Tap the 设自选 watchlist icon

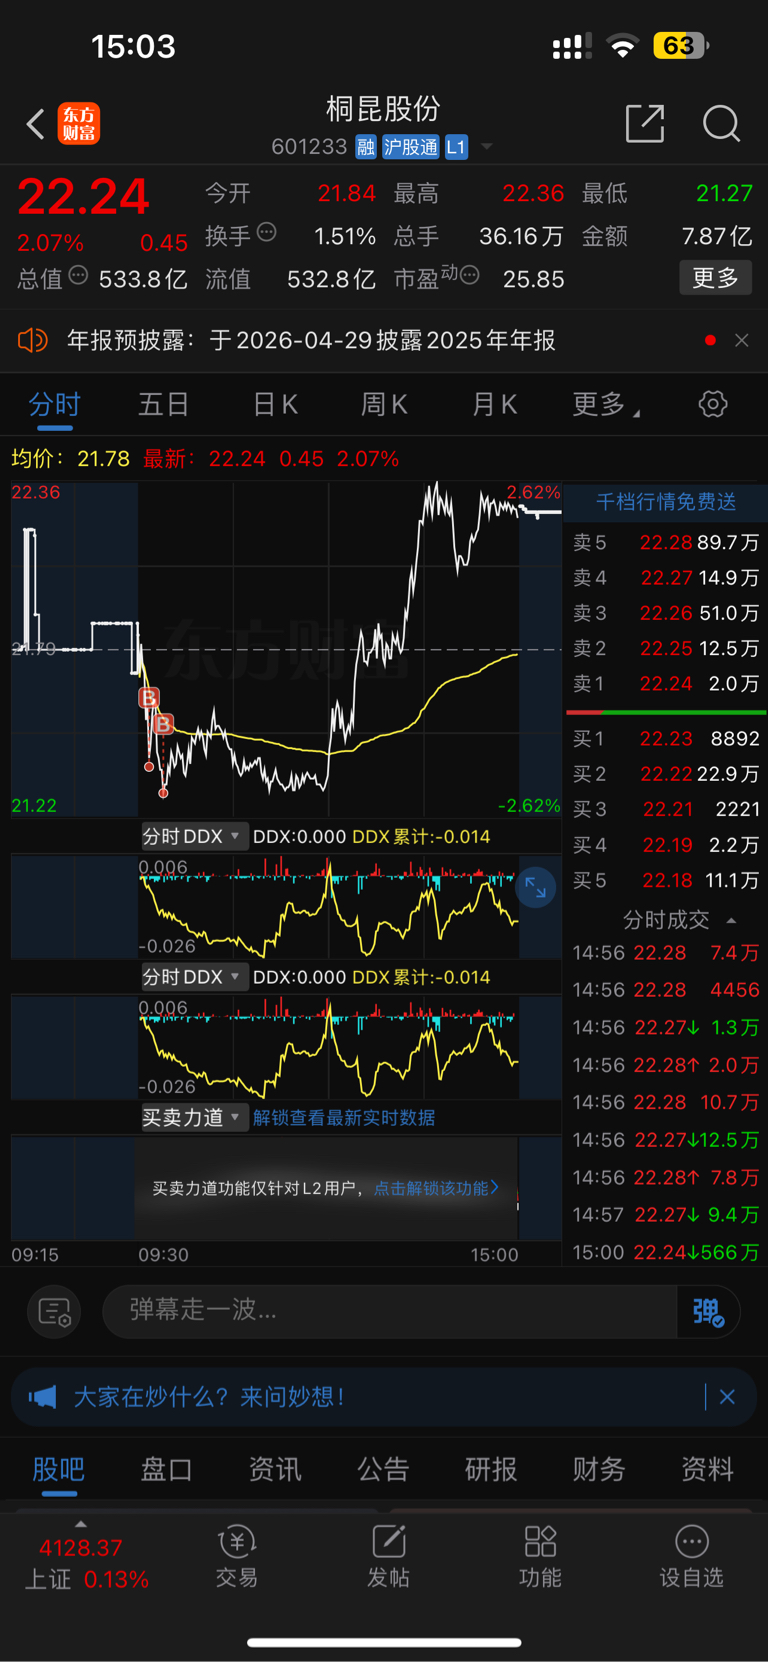pos(691,1558)
